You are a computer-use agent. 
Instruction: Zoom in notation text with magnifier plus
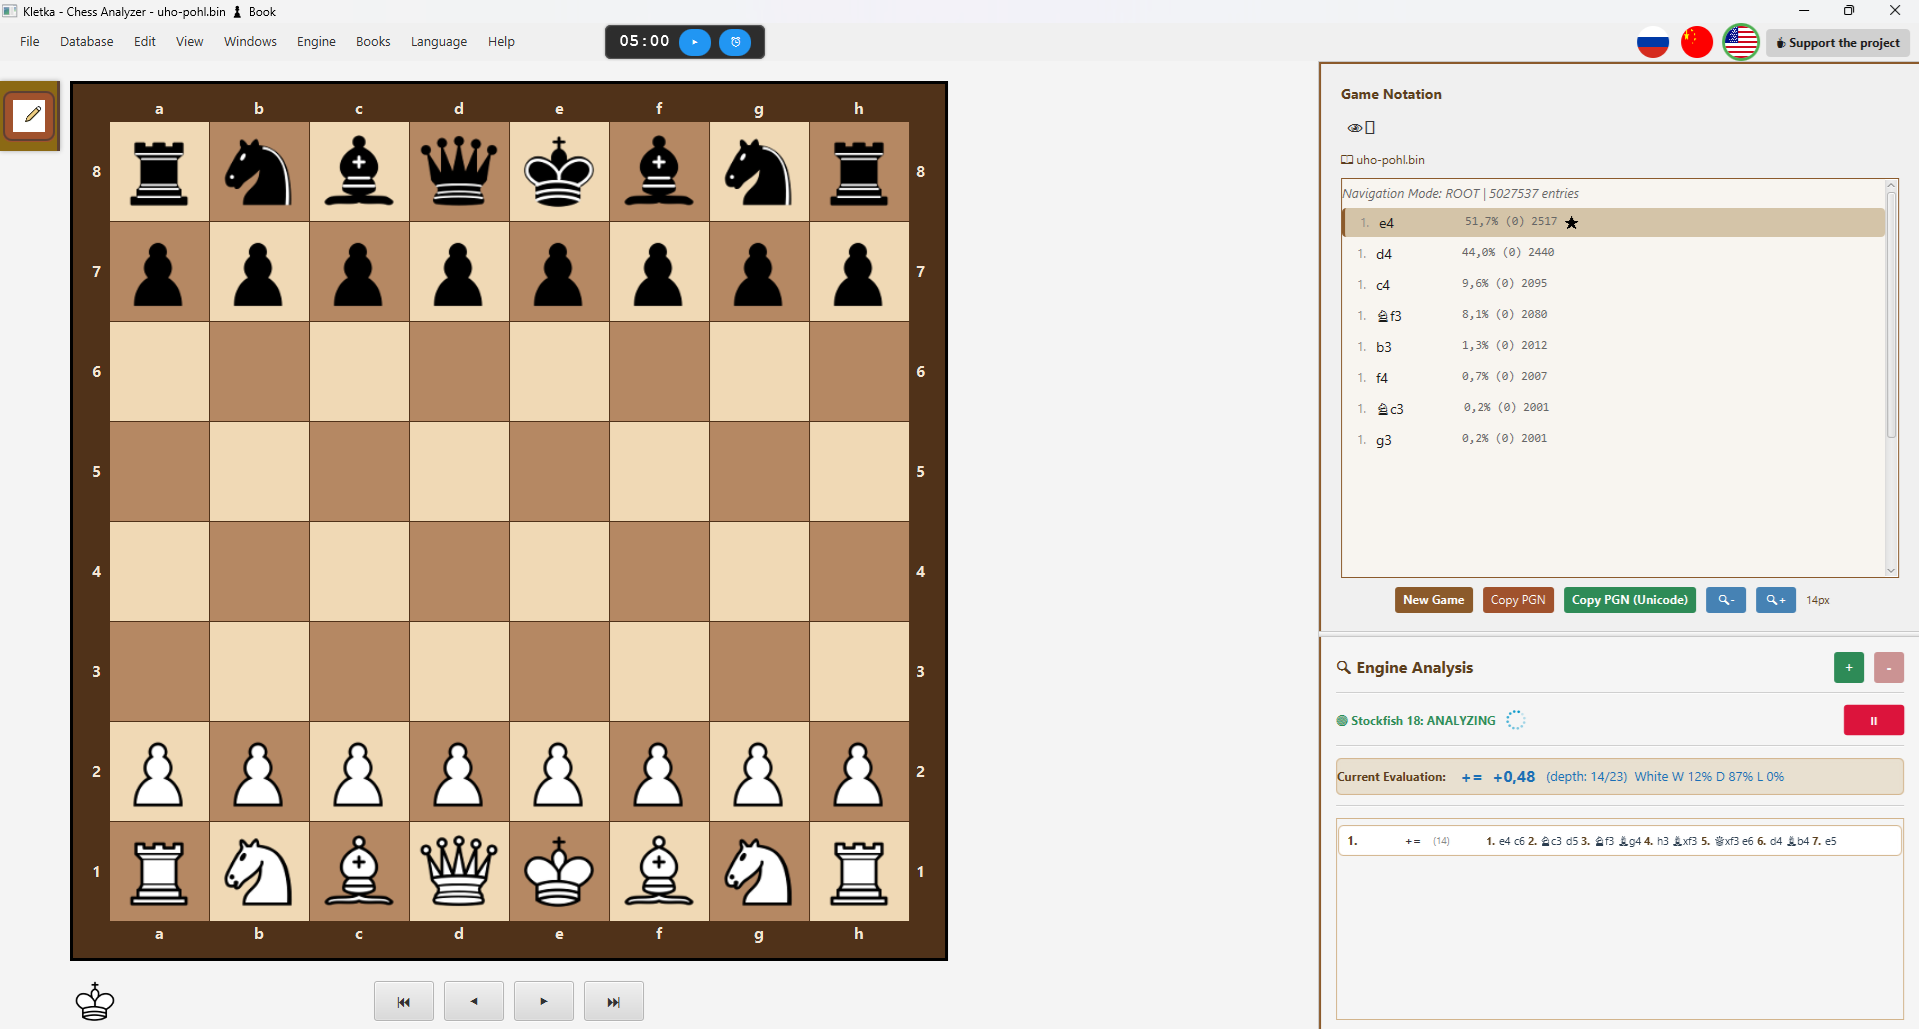tap(1776, 600)
